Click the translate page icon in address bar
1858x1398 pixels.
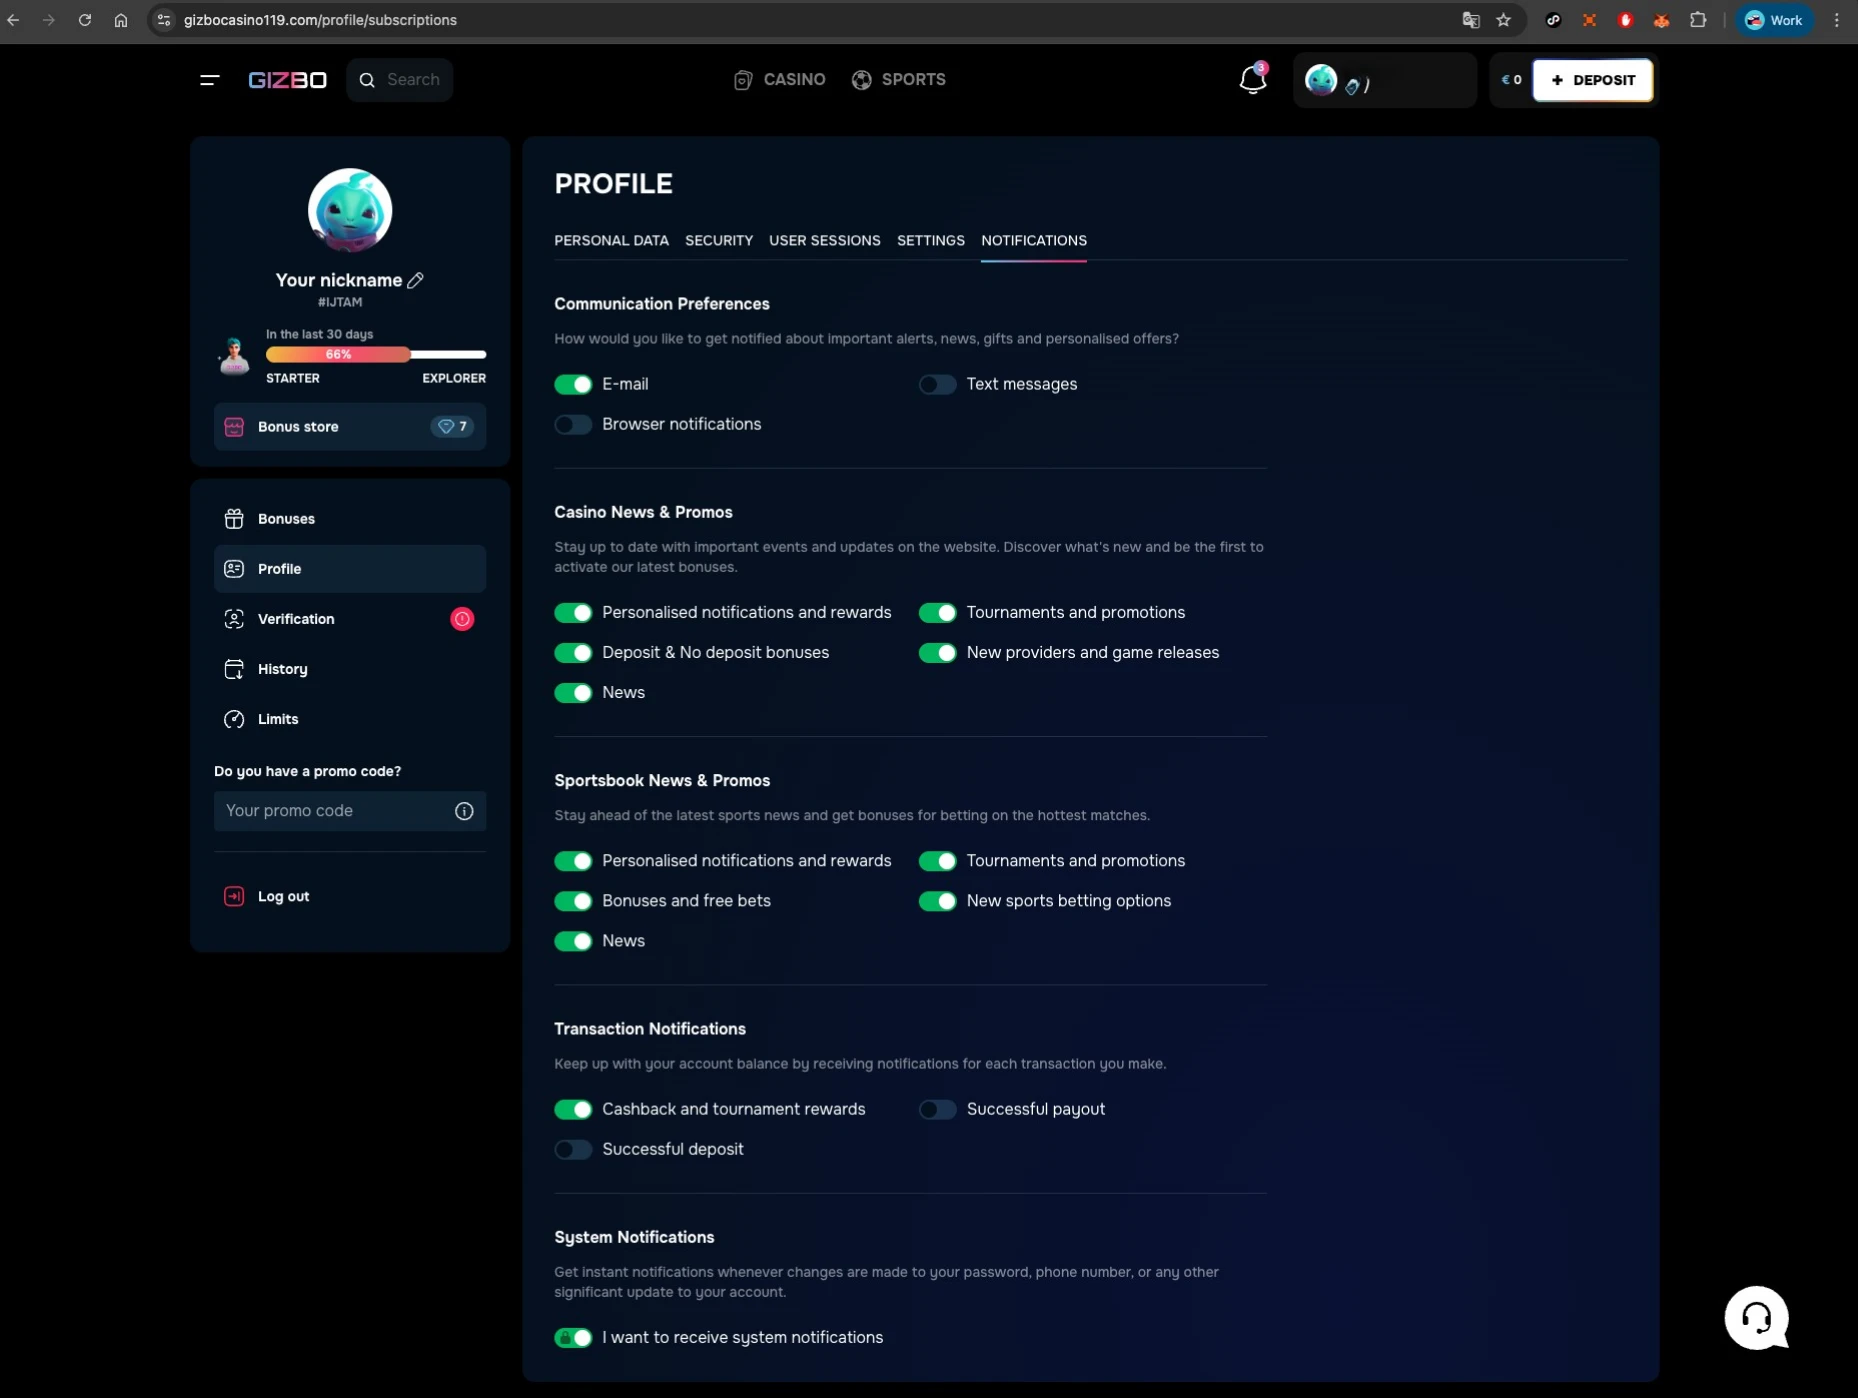[x=1471, y=20]
